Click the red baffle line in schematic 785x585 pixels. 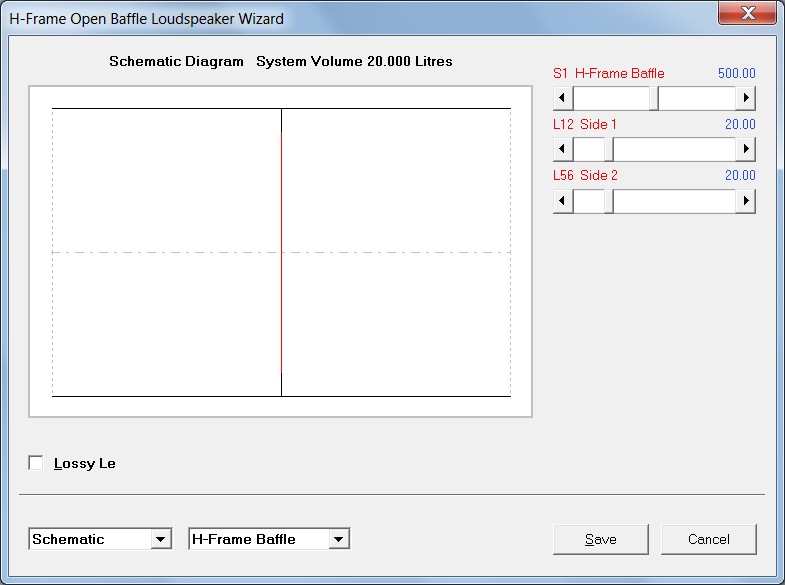[281, 252]
